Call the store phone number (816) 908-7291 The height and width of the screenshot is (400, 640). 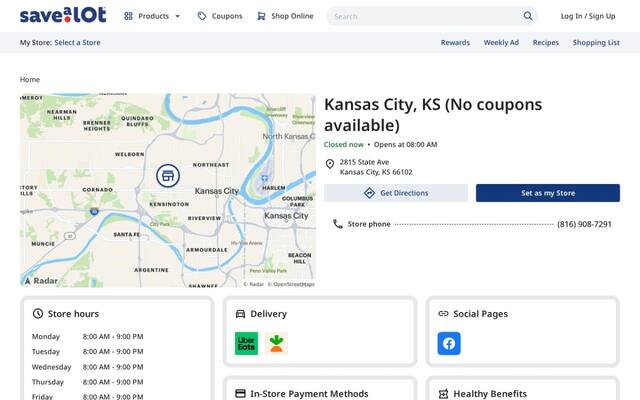[x=584, y=224]
